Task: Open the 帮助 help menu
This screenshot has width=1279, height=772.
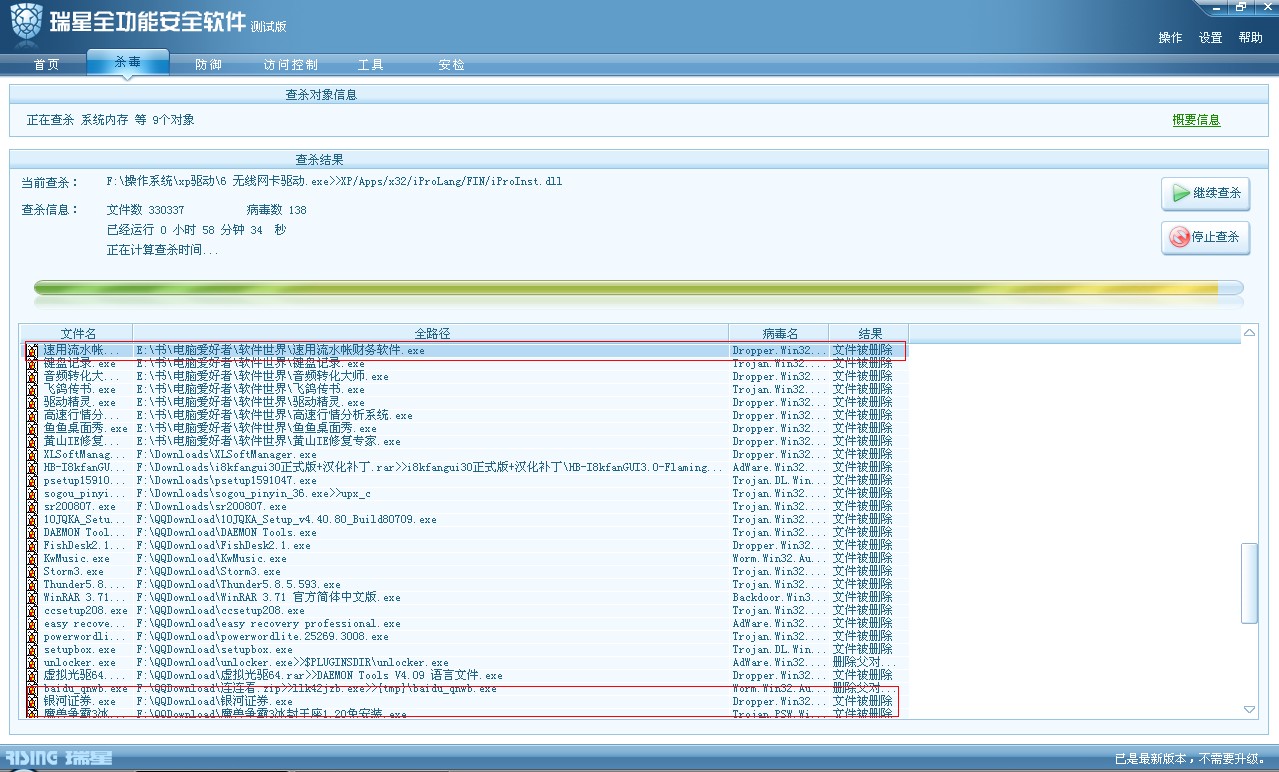Action: (1251, 38)
